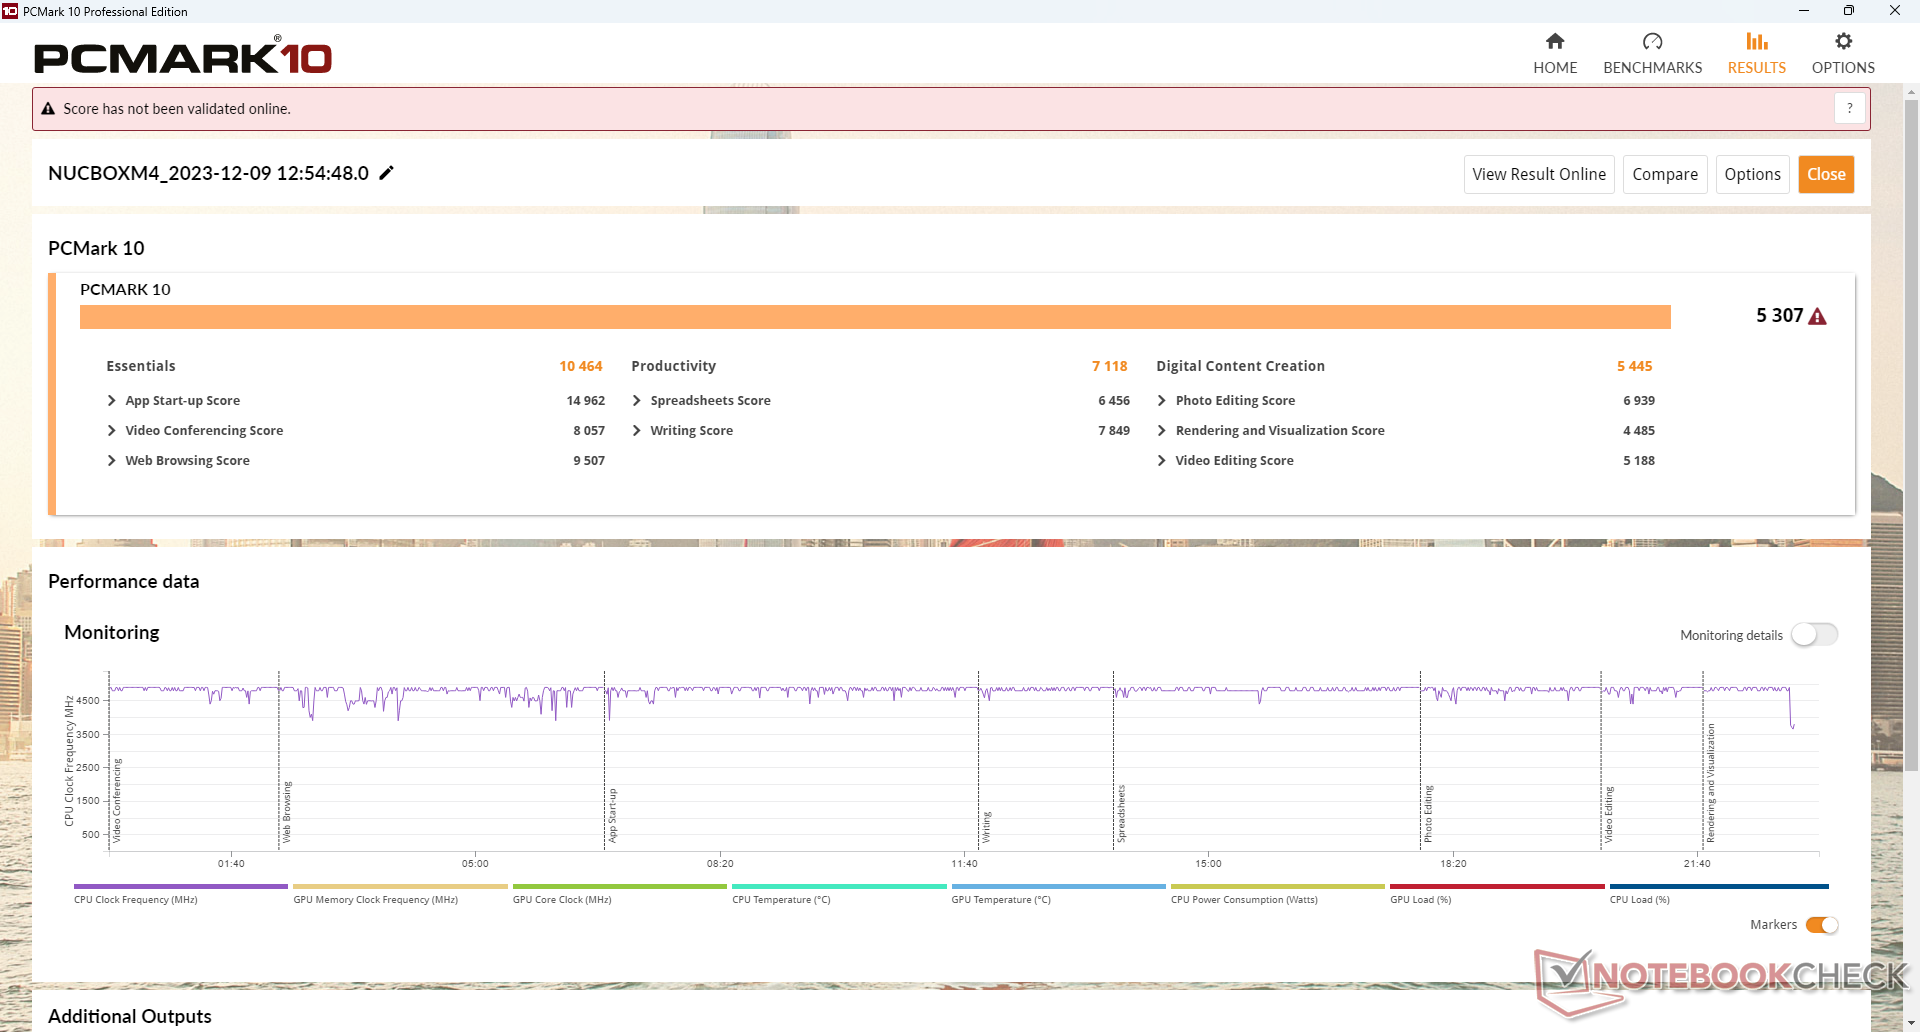Viewport: 1920px width, 1032px height.
Task: Turn off the Markers toggle
Action: [1822, 925]
